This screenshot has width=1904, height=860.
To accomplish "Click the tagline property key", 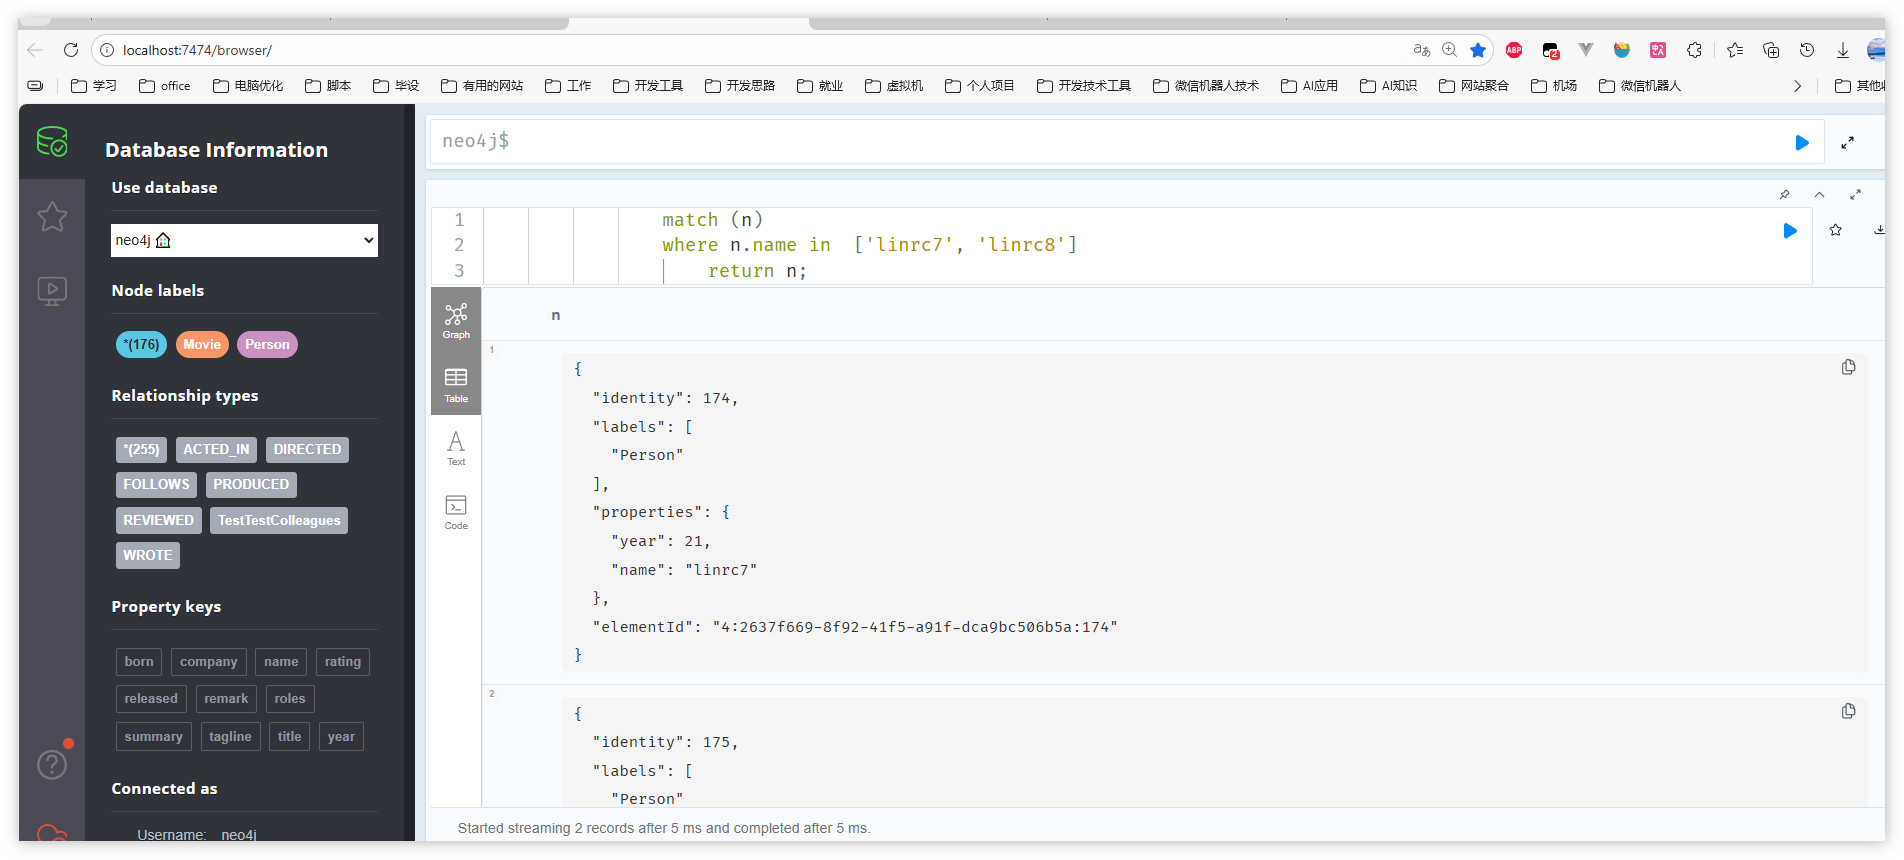I will point(230,736).
